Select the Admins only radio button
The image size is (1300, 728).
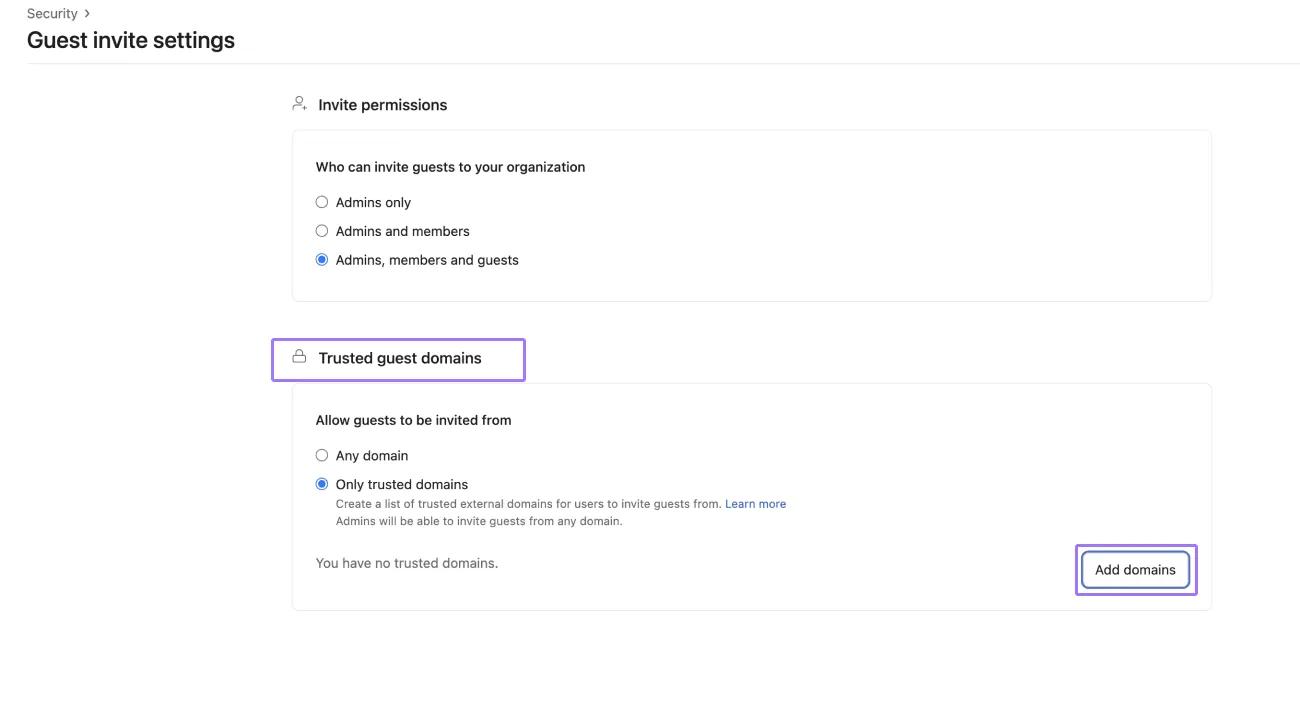322,202
